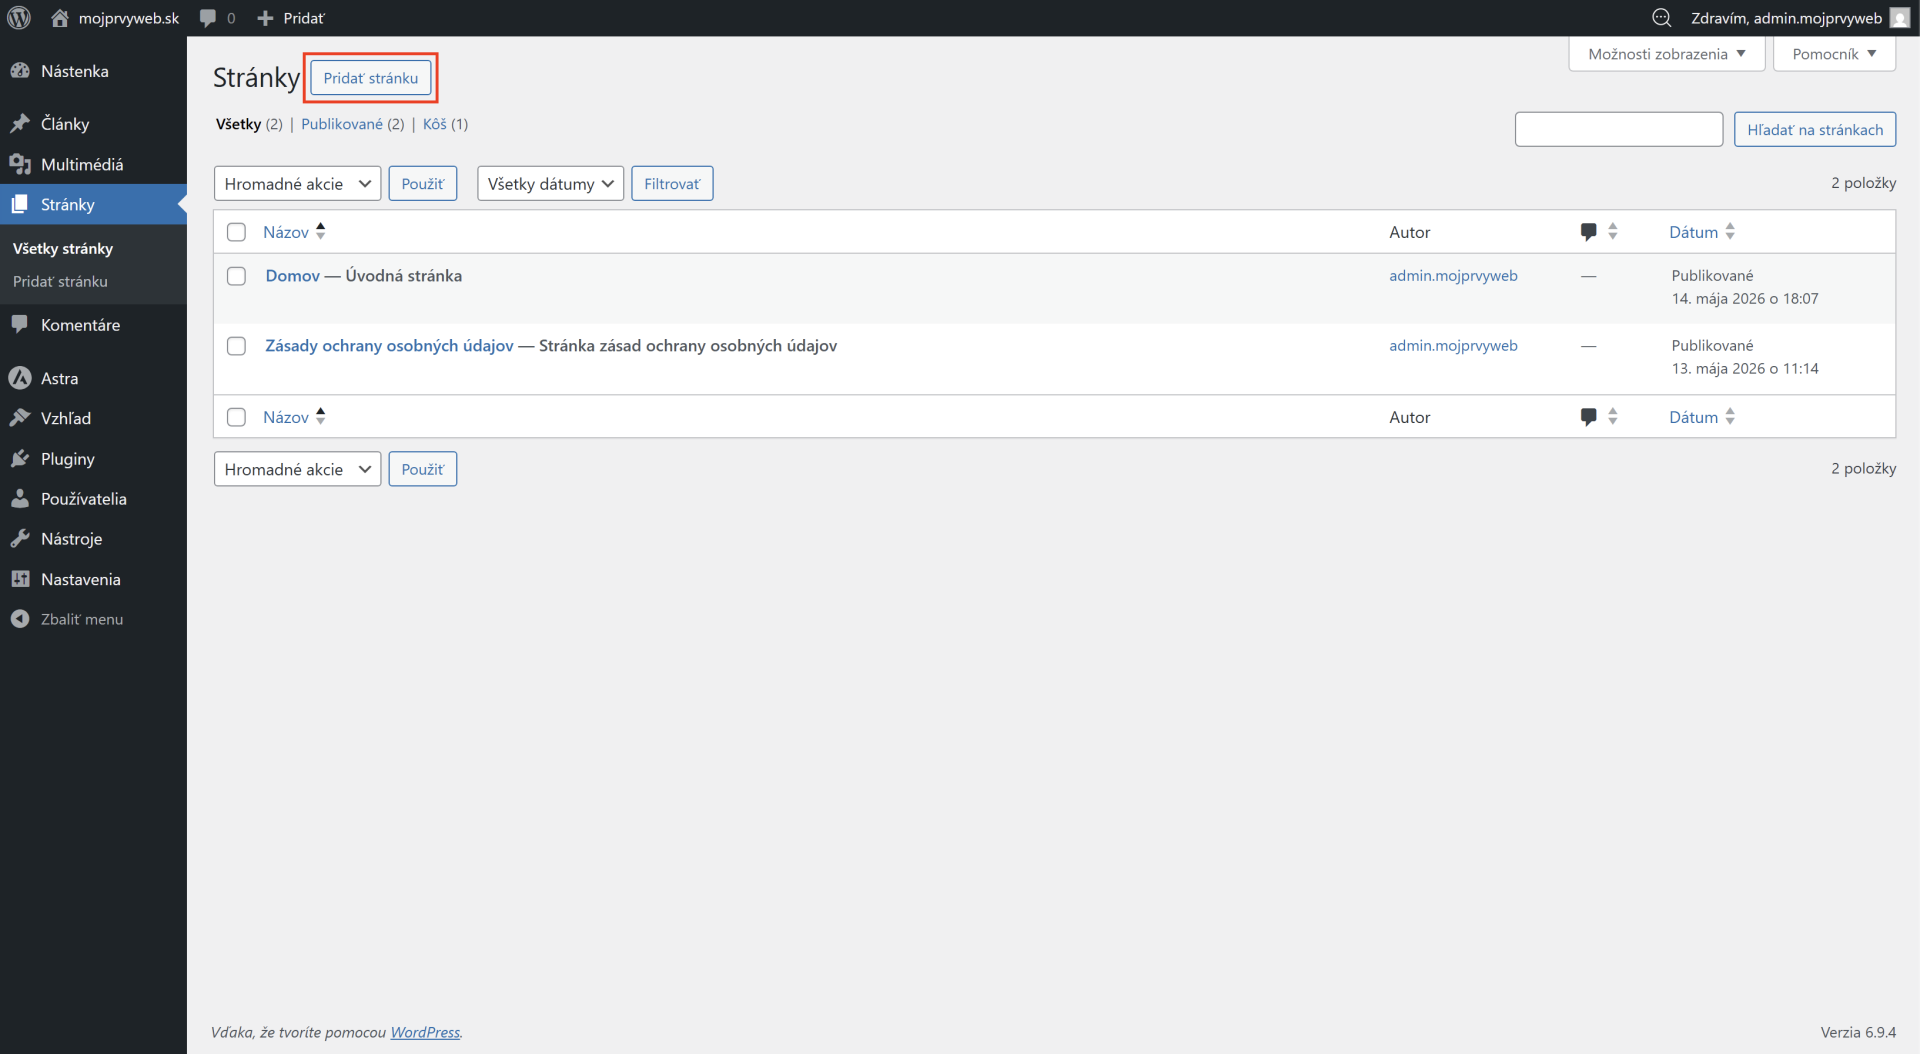Viewport: 1920px width, 1054px height.
Task: Sort by Názov arrows in header
Action: (x=321, y=231)
